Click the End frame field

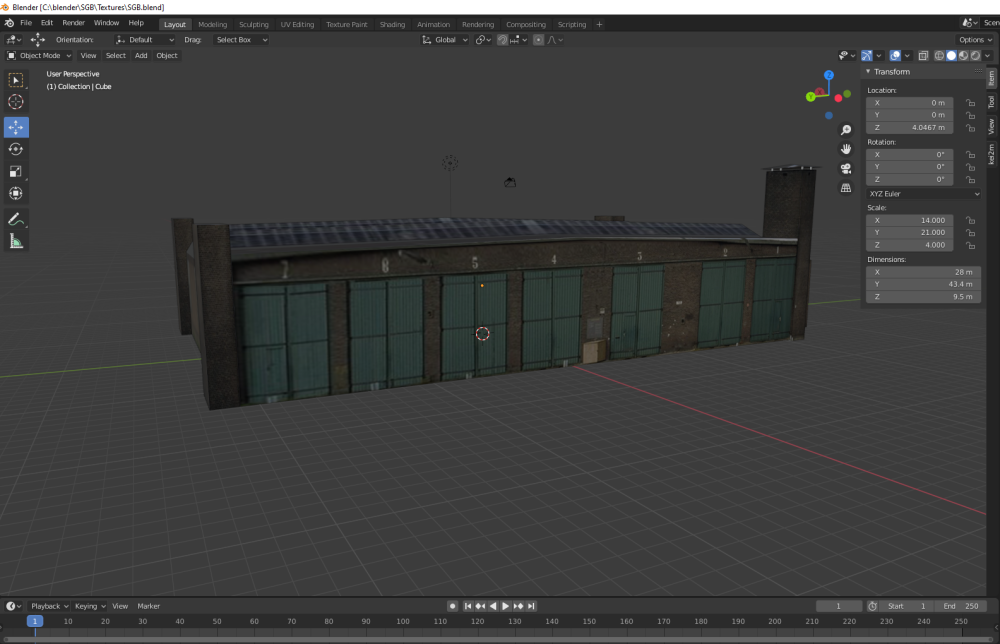(962, 606)
